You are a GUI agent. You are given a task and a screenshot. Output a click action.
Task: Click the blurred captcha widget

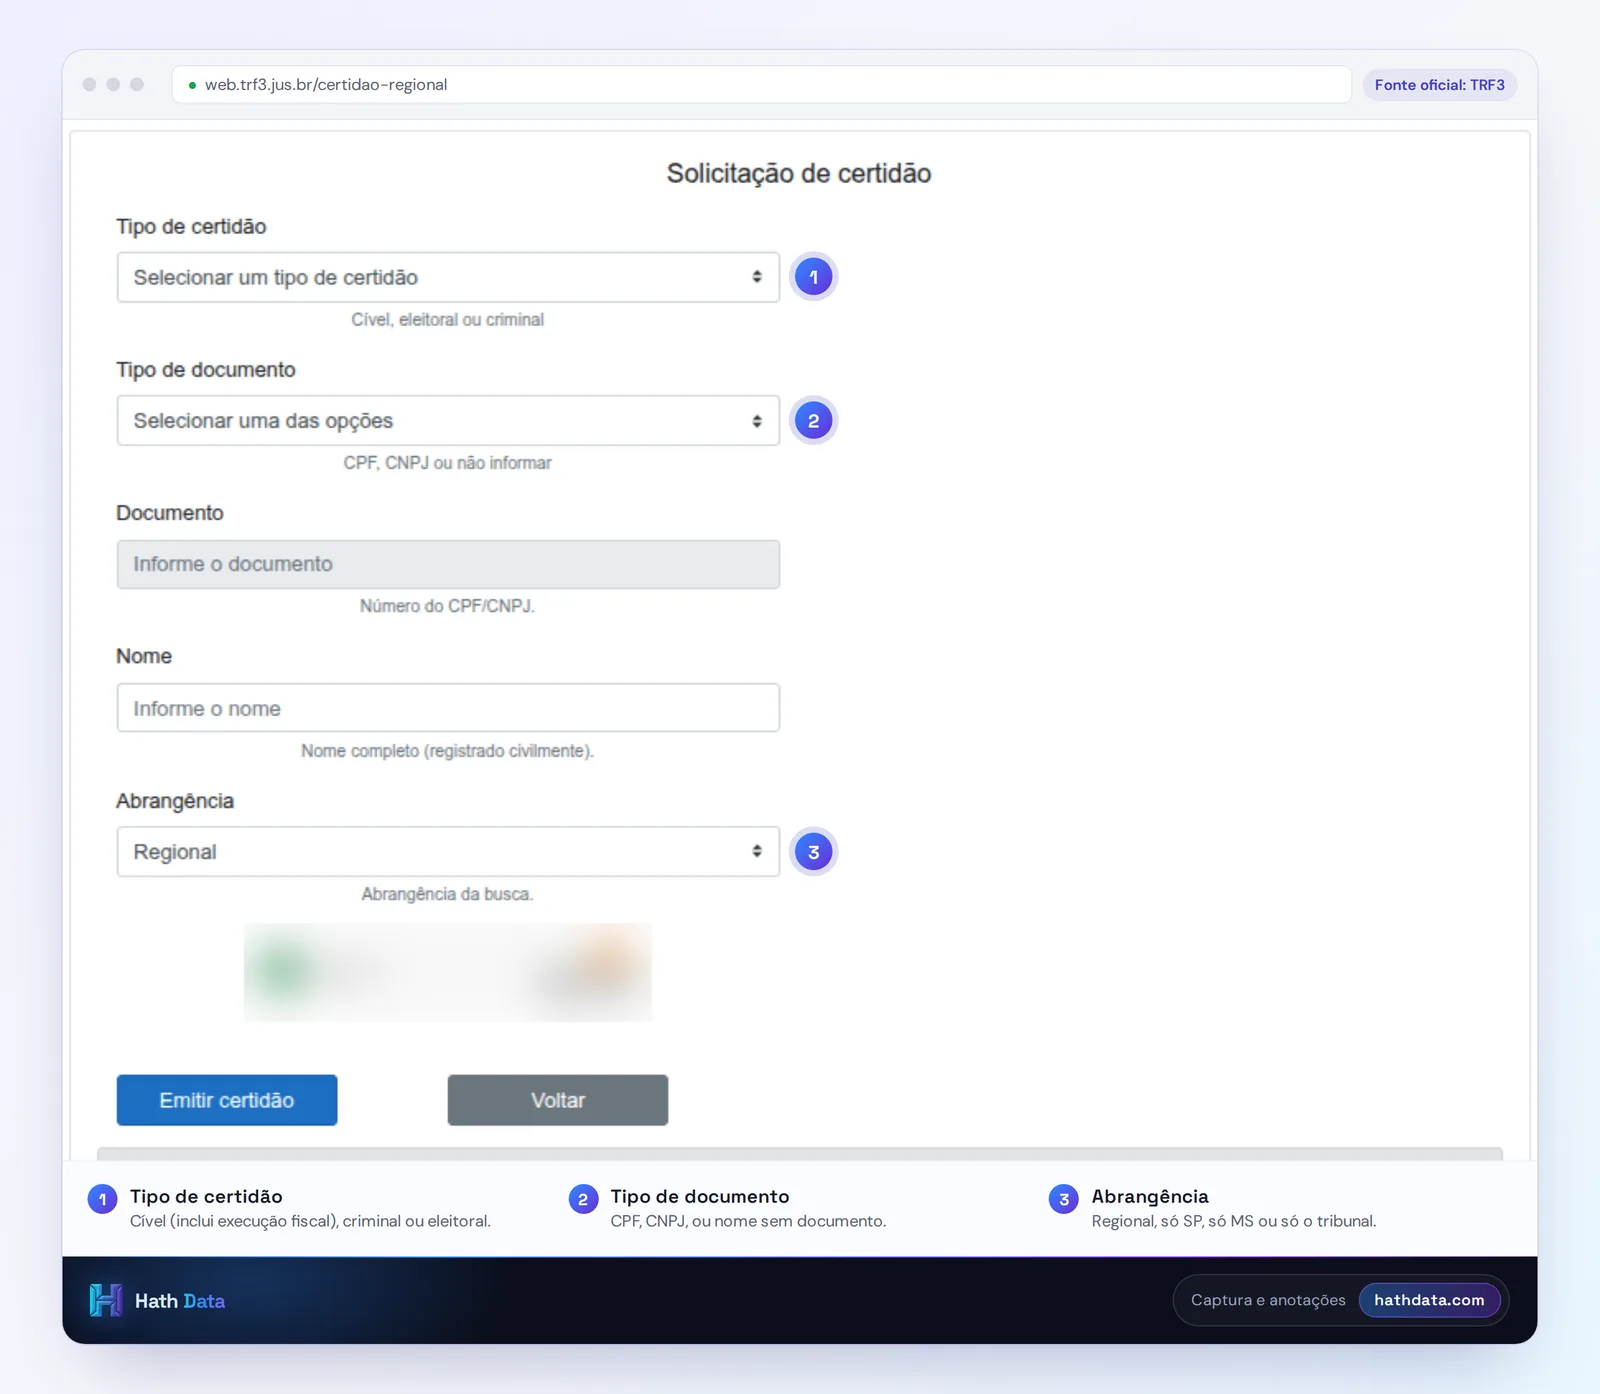448,972
